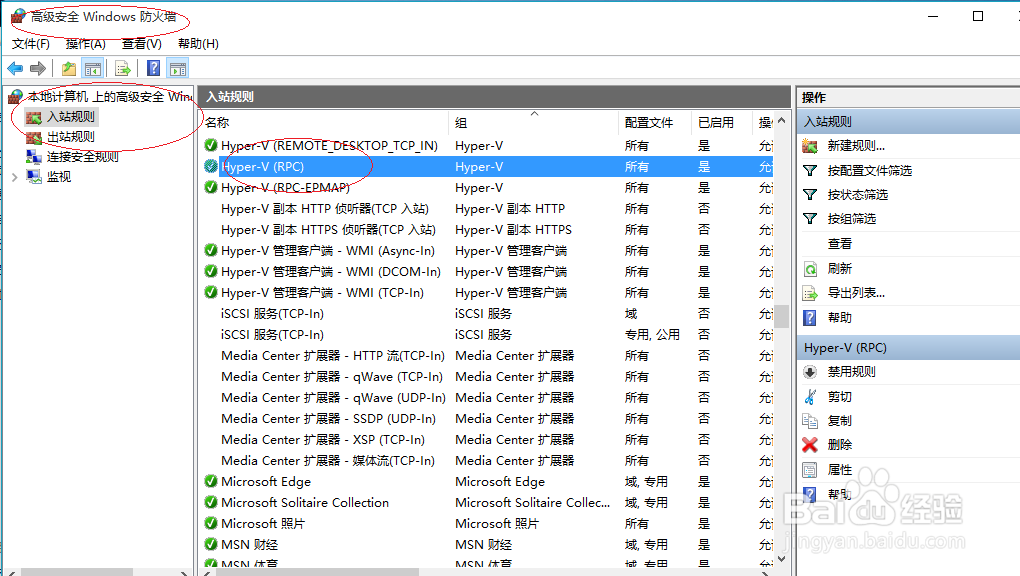The width and height of the screenshot is (1020, 576).
Task: Select the Microsoft 照片 rule
Action: tap(263, 523)
